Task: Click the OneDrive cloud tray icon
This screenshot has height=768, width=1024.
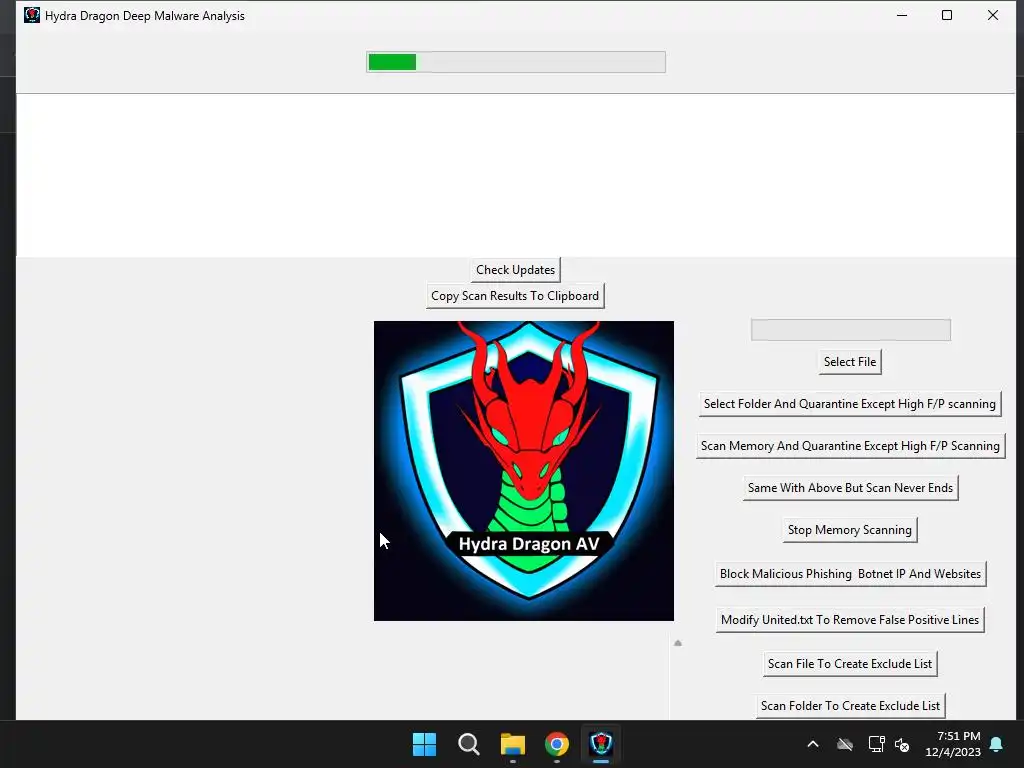Action: point(845,744)
